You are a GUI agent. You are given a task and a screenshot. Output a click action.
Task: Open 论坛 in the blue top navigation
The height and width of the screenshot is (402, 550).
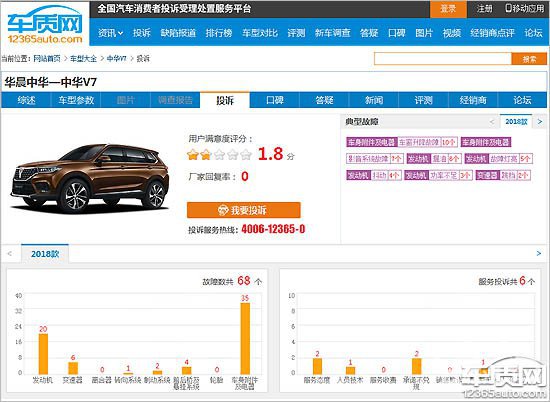(x=534, y=33)
